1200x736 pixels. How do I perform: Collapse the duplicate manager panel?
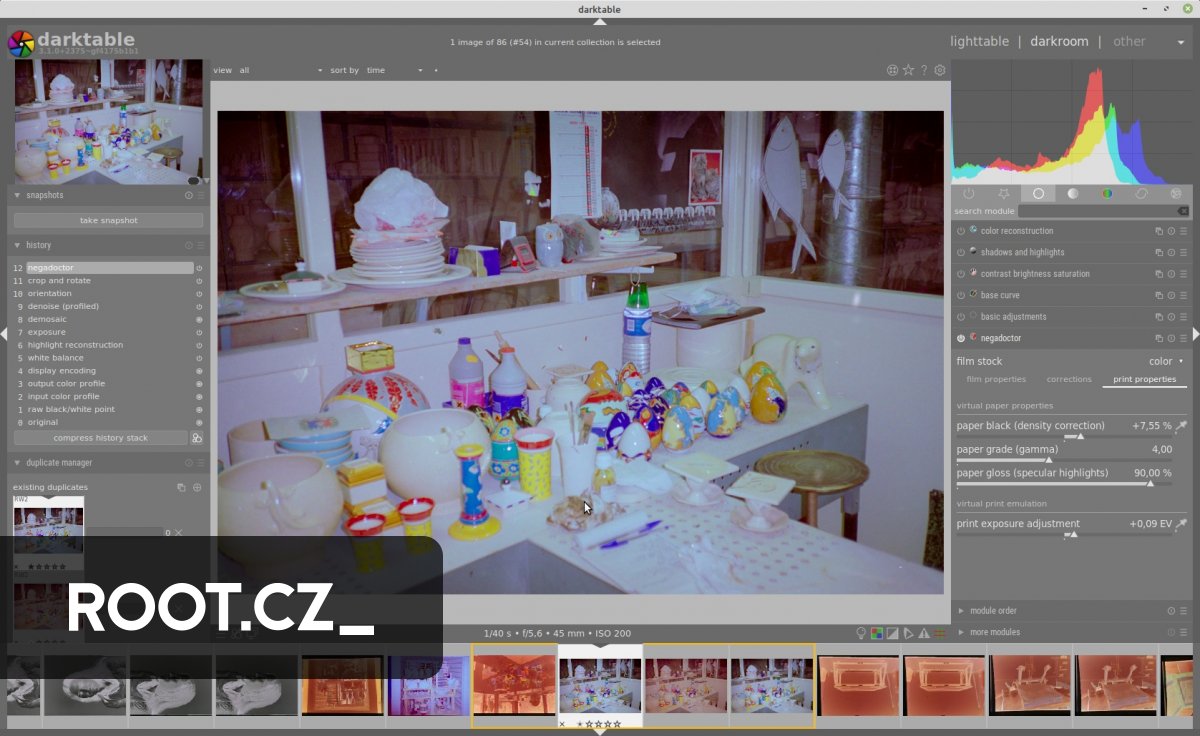pos(18,463)
